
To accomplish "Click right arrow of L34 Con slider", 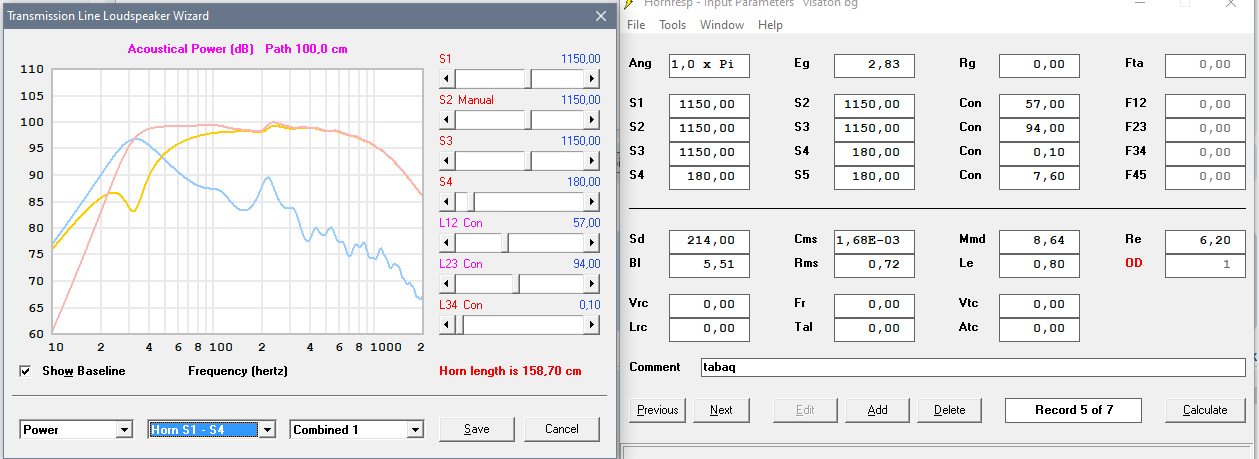I will 592,324.
